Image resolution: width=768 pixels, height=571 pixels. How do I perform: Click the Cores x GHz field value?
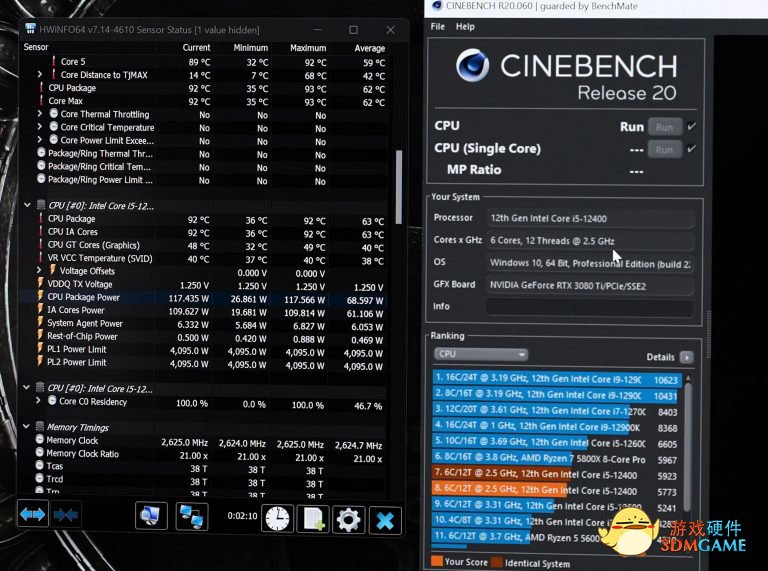click(590, 240)
